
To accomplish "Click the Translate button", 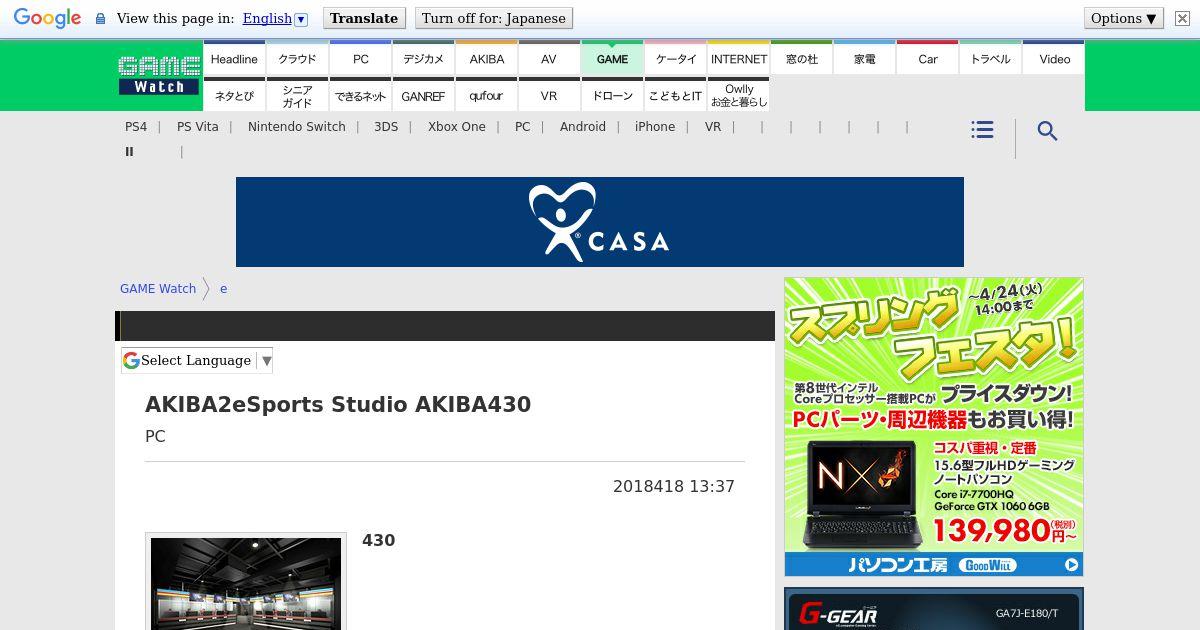I will point(364,18).
